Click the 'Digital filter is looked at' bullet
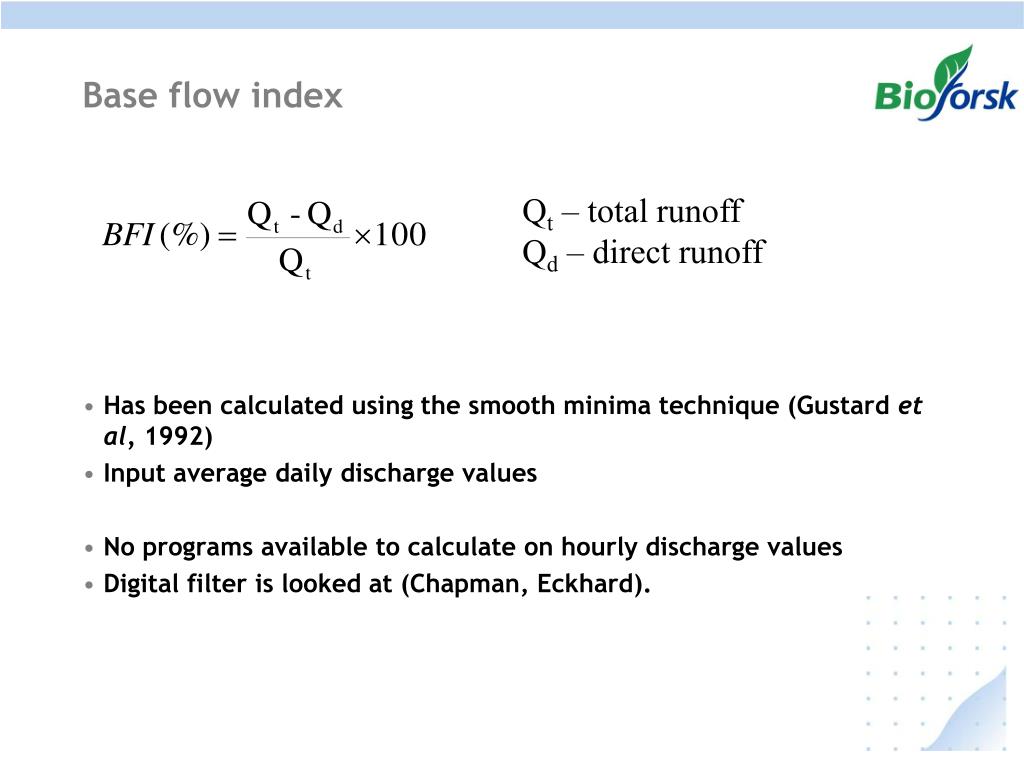Viewport: 1024px width, 768px height. [377, 584]
